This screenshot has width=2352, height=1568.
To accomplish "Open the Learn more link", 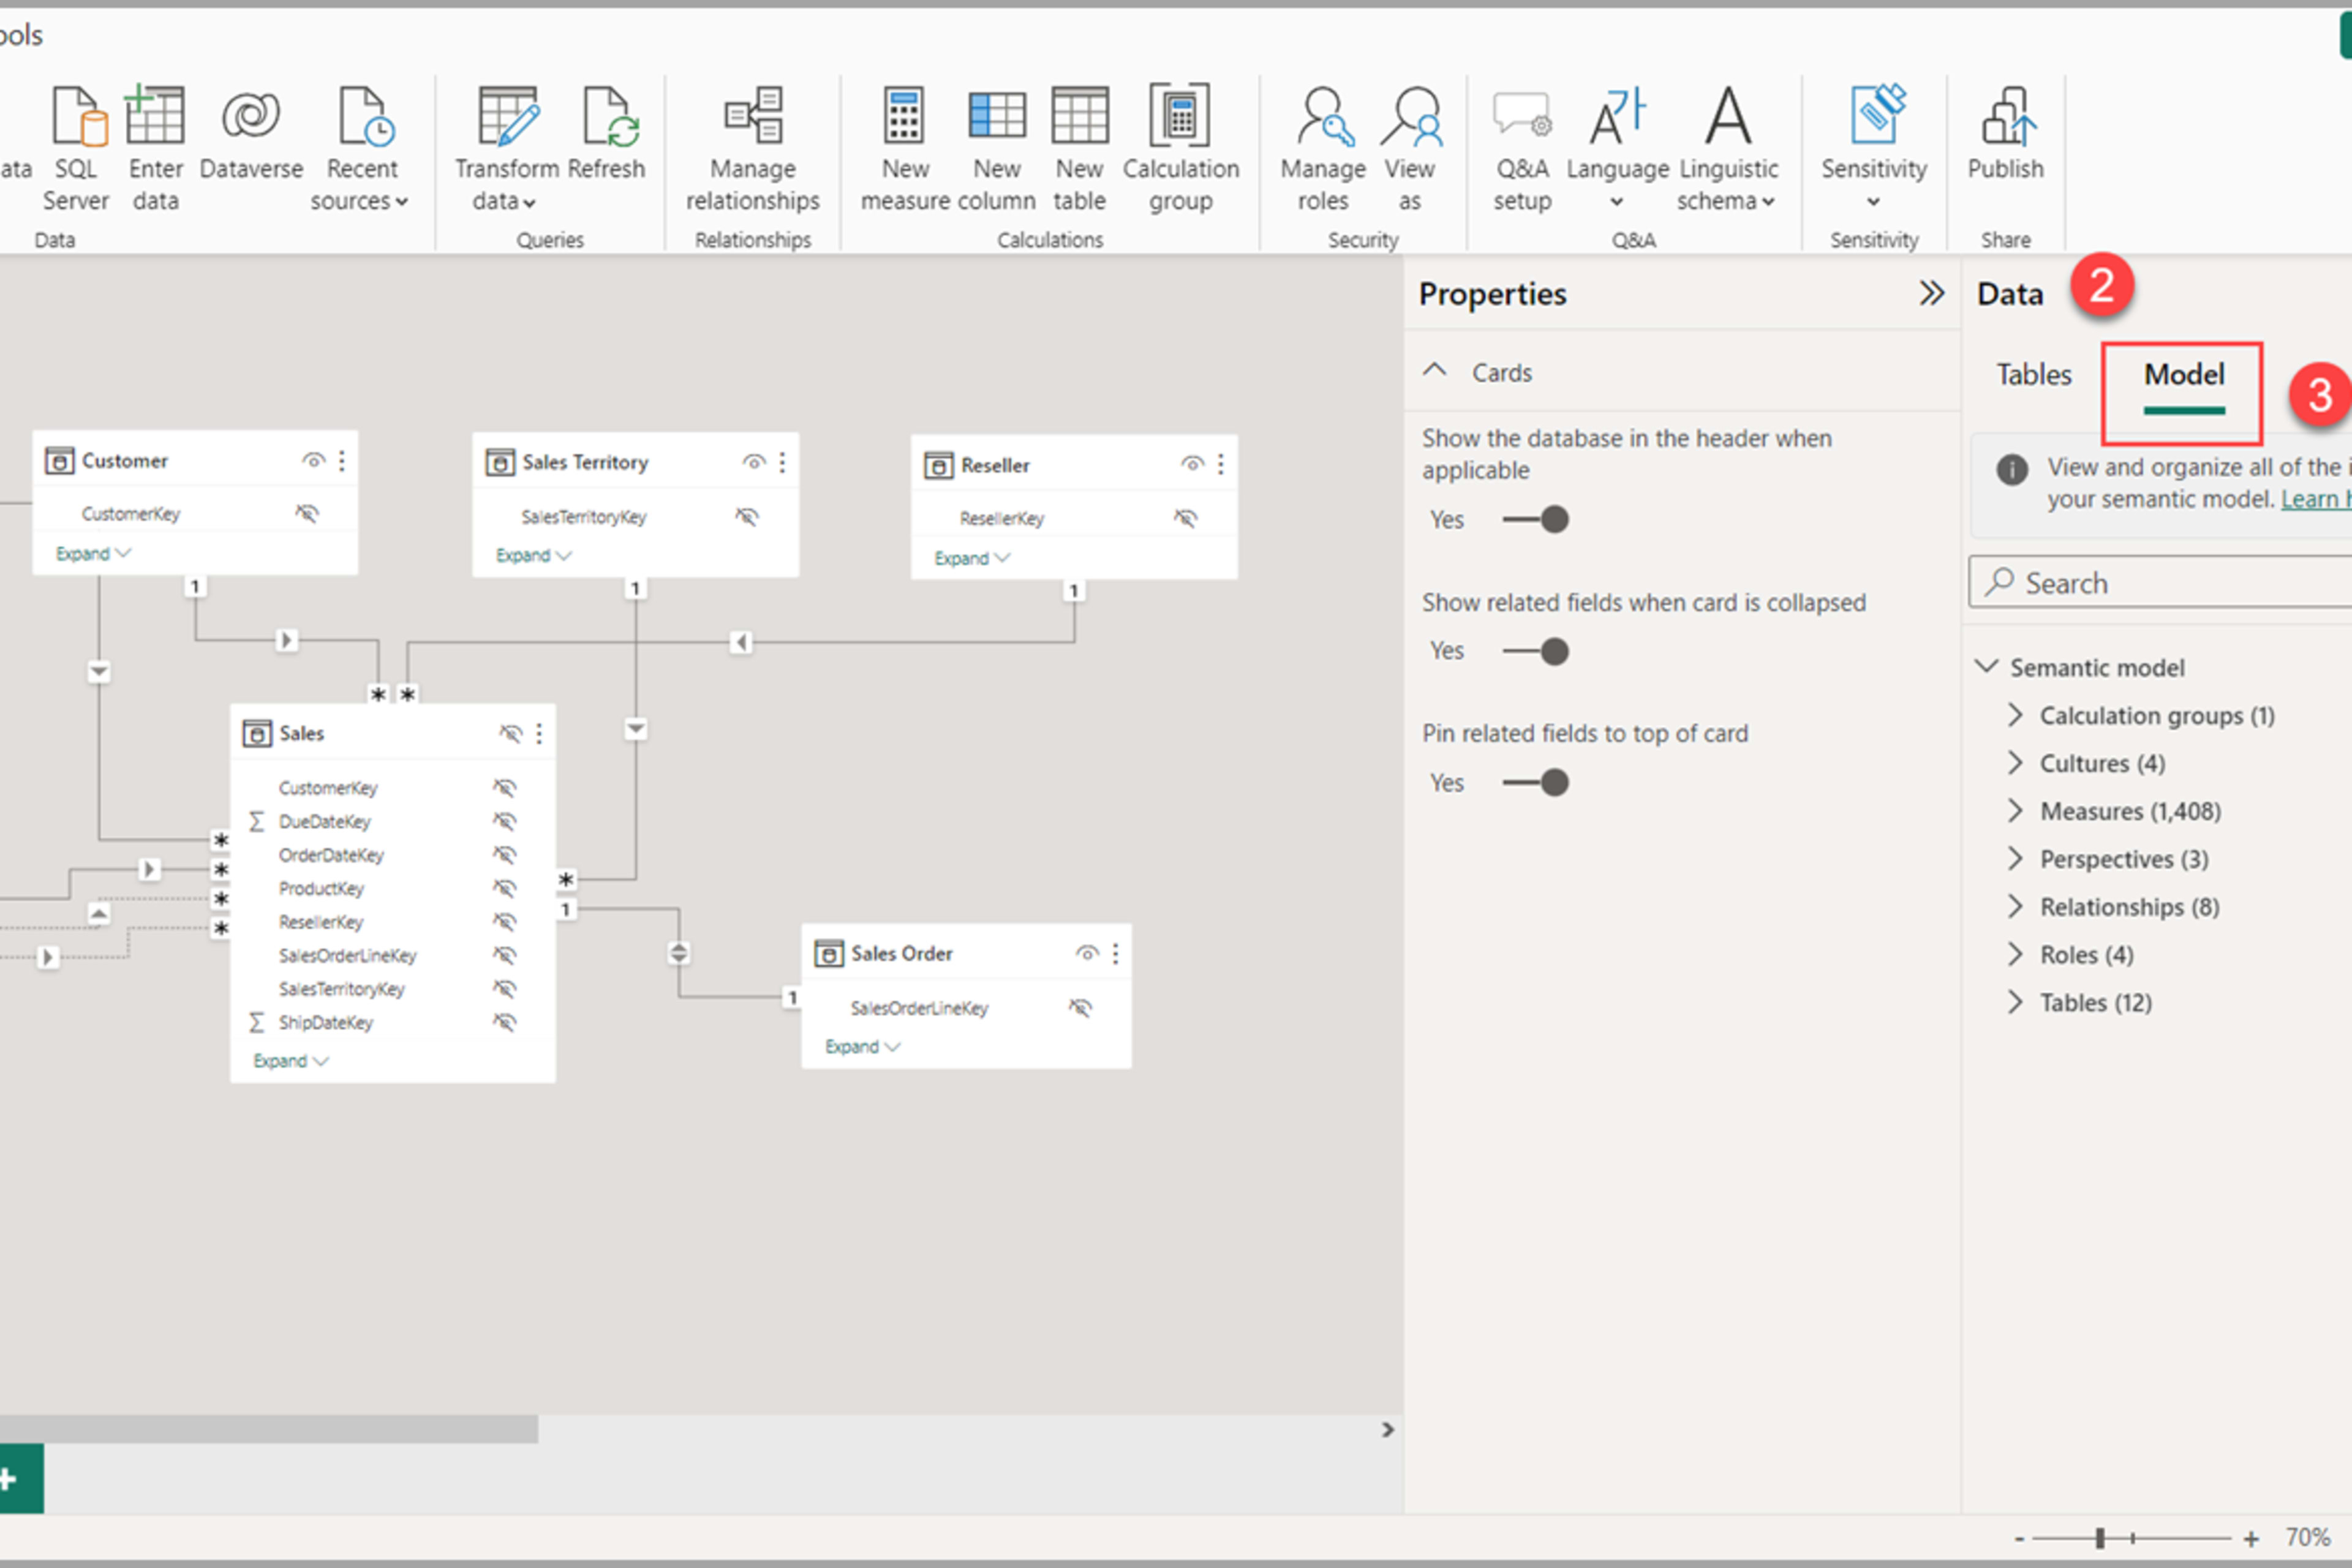I will coord(2316,499).
